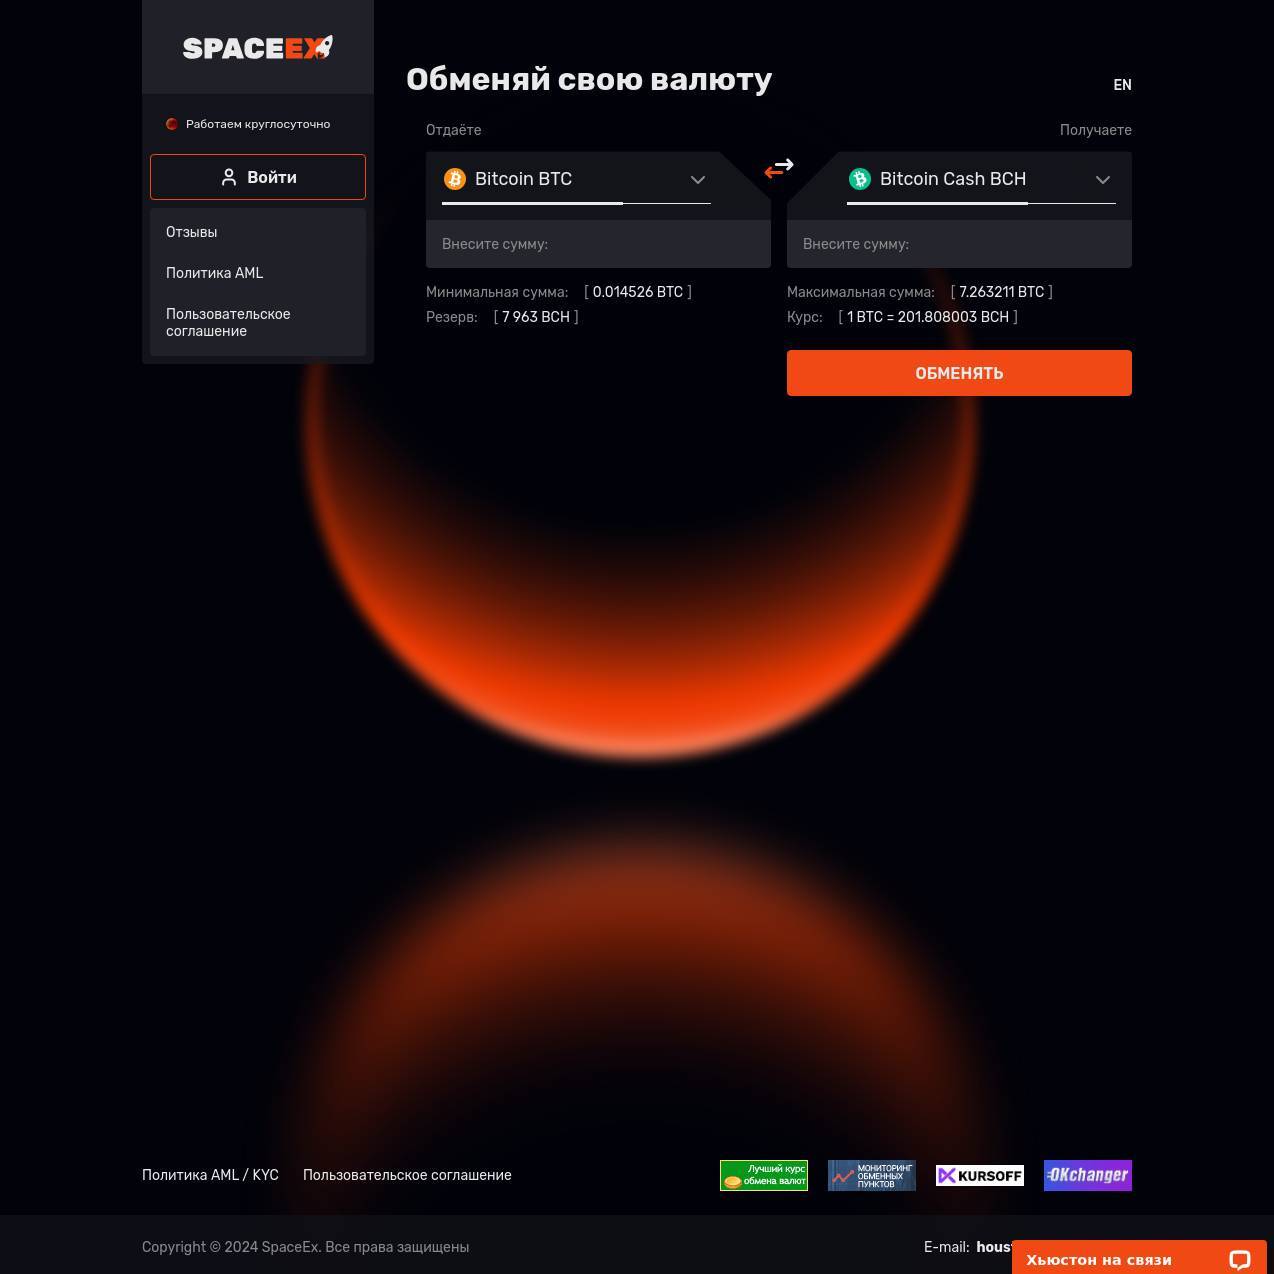Open the OKchanger badge

[1088, 1175]
